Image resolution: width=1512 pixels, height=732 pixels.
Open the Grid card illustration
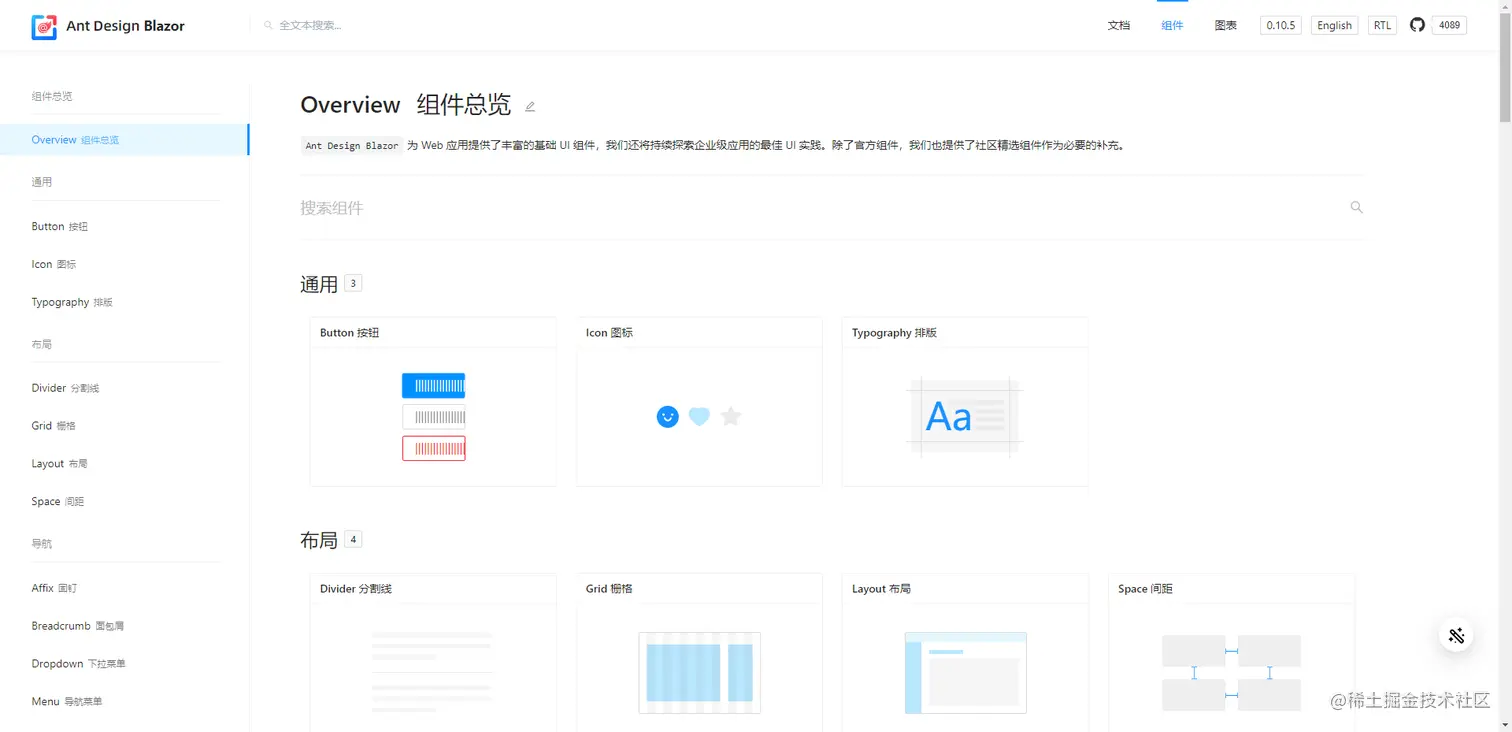pos(699,672)
